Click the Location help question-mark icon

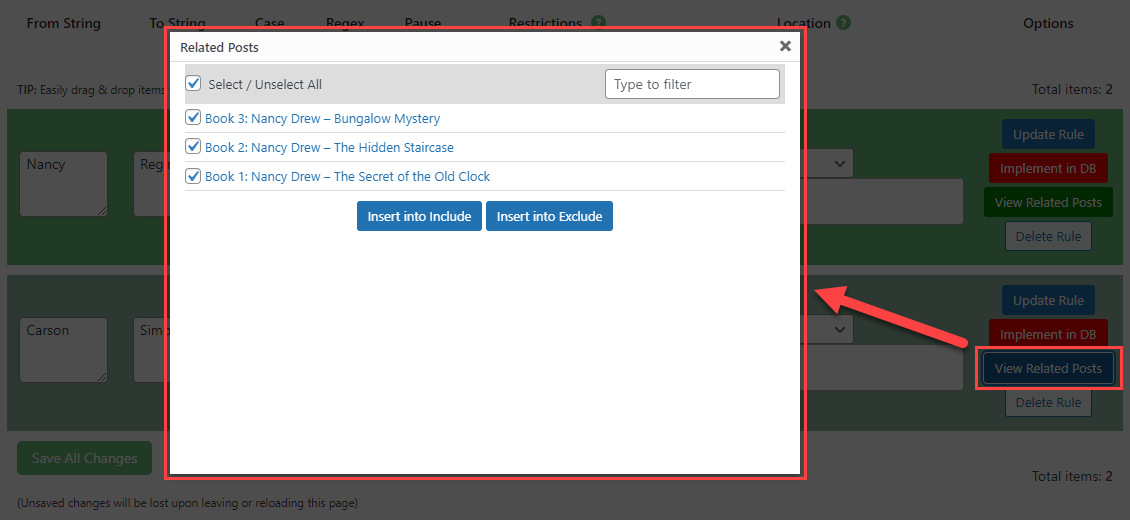(844, 23)
